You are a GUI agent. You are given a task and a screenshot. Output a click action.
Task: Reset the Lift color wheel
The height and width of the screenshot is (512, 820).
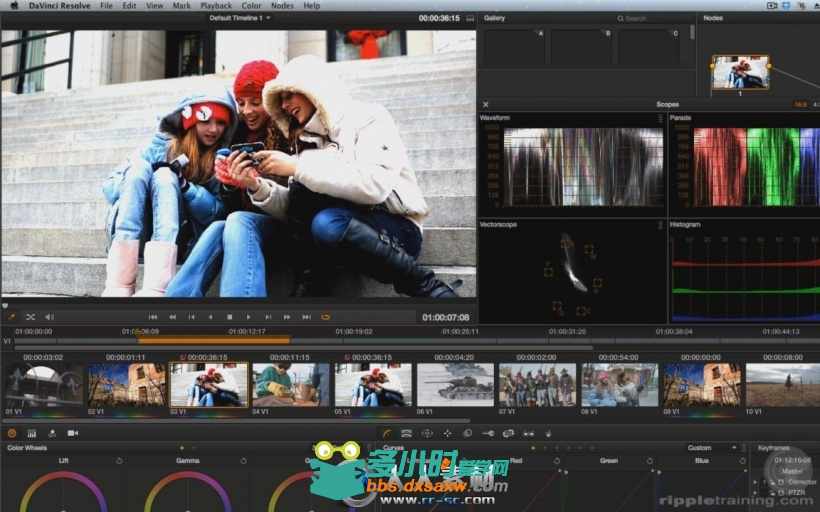click(119, 461)
